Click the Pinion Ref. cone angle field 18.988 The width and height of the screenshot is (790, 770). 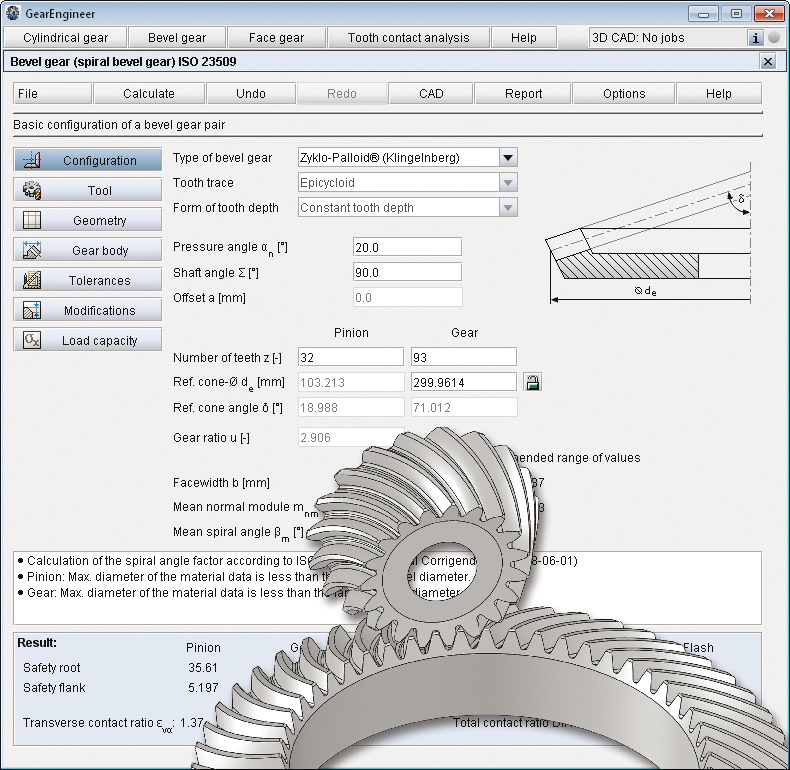(351, 408)
